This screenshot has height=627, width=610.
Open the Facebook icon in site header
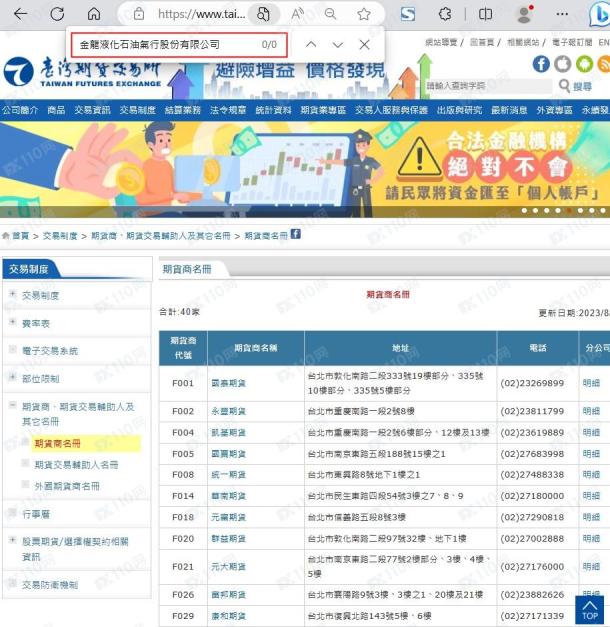coord(541,64)
